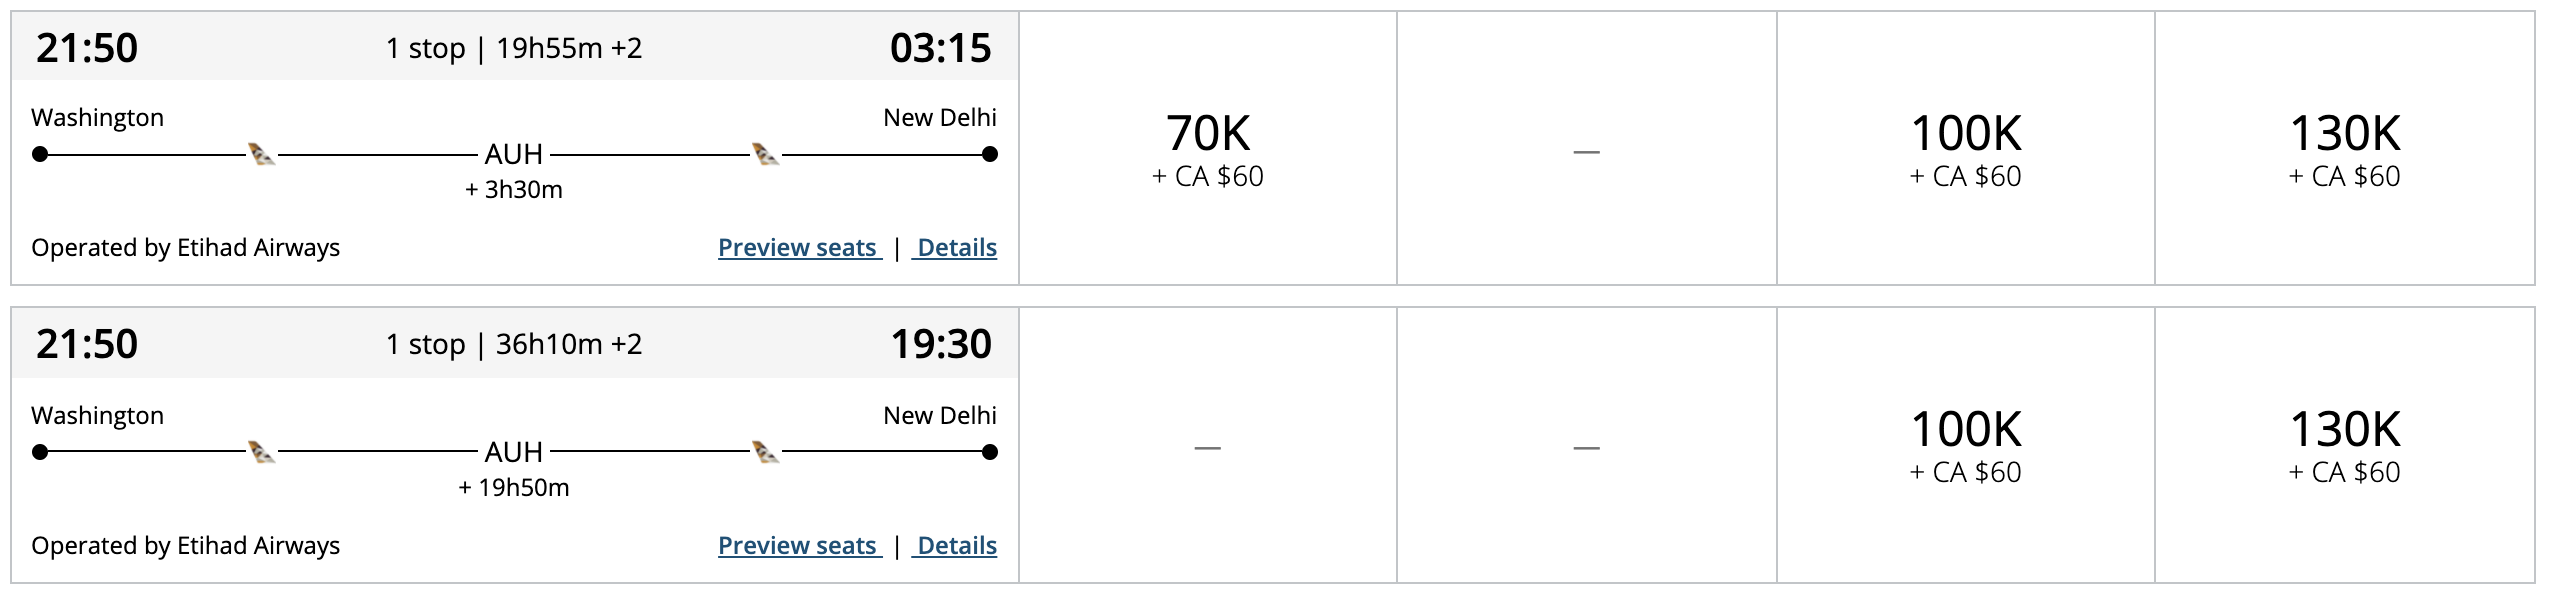Image resolution: width=2556 pixels, height=602 pixels.
Task: Click Washington origin dot on 03:15 arrival flight
Action: 40,154
